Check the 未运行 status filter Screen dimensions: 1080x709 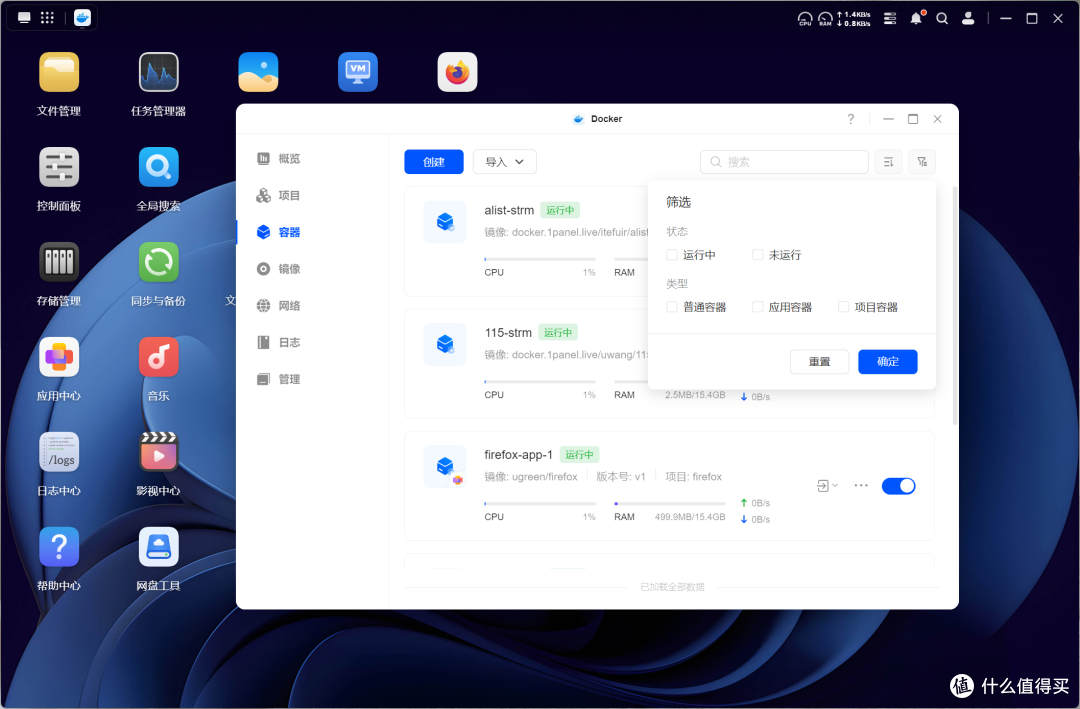(x=758, y=255)
